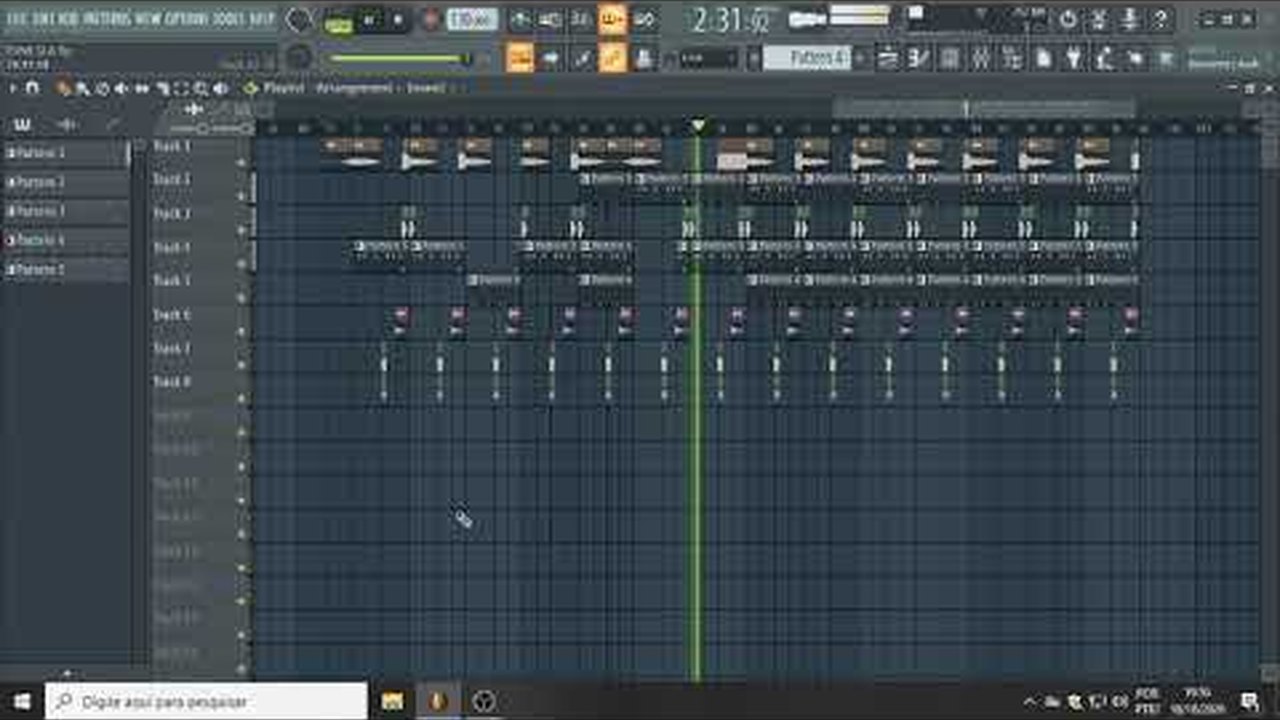Click the question mark help icon
The image size is (1280, 720).
[x=1160, y=19]
